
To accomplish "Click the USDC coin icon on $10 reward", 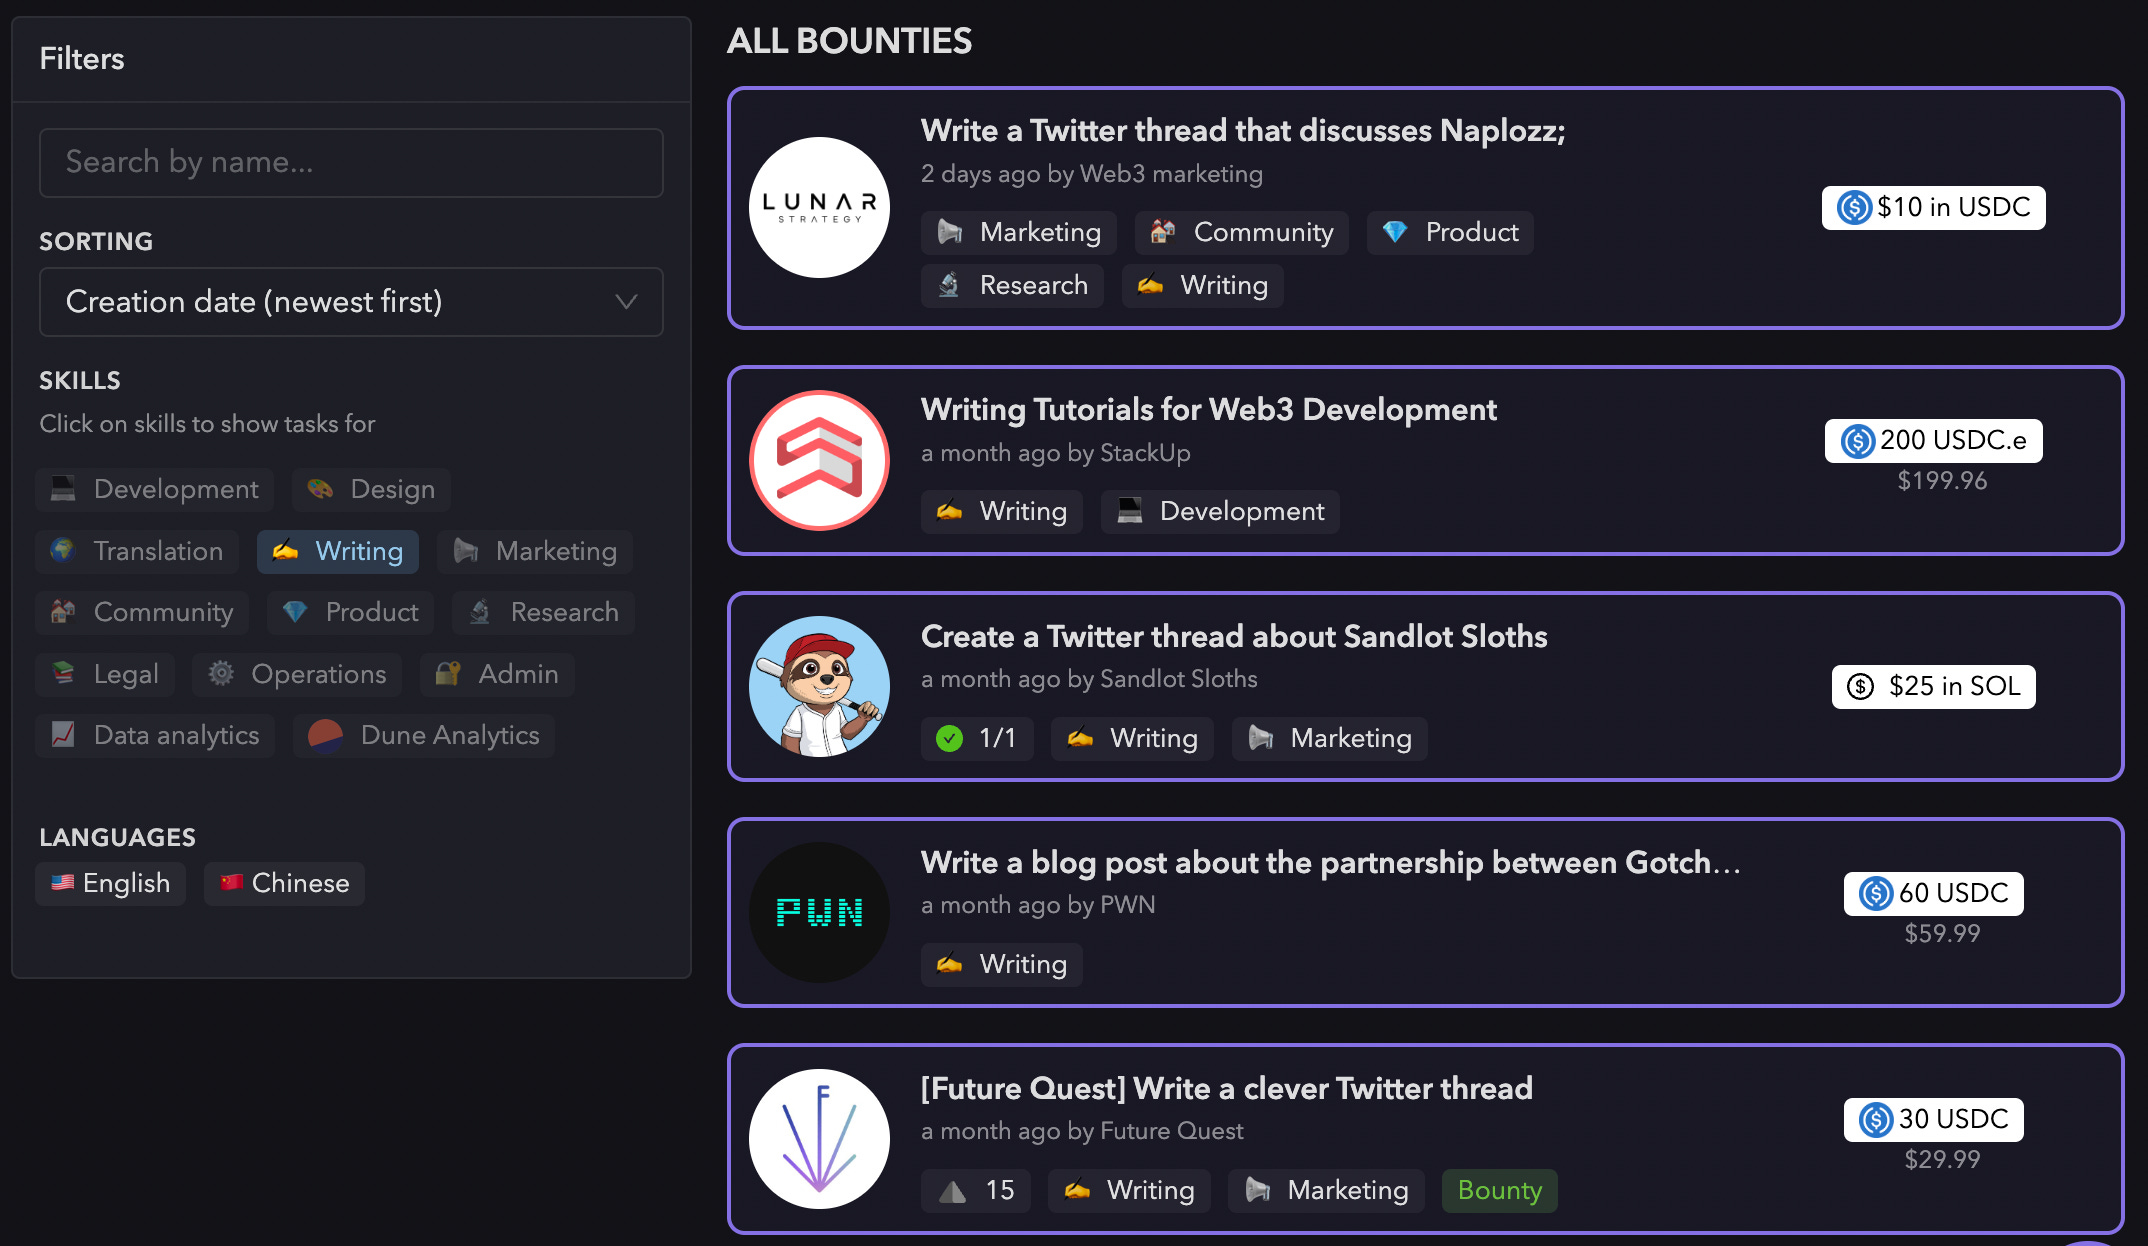I will [x=1854, y=207].
